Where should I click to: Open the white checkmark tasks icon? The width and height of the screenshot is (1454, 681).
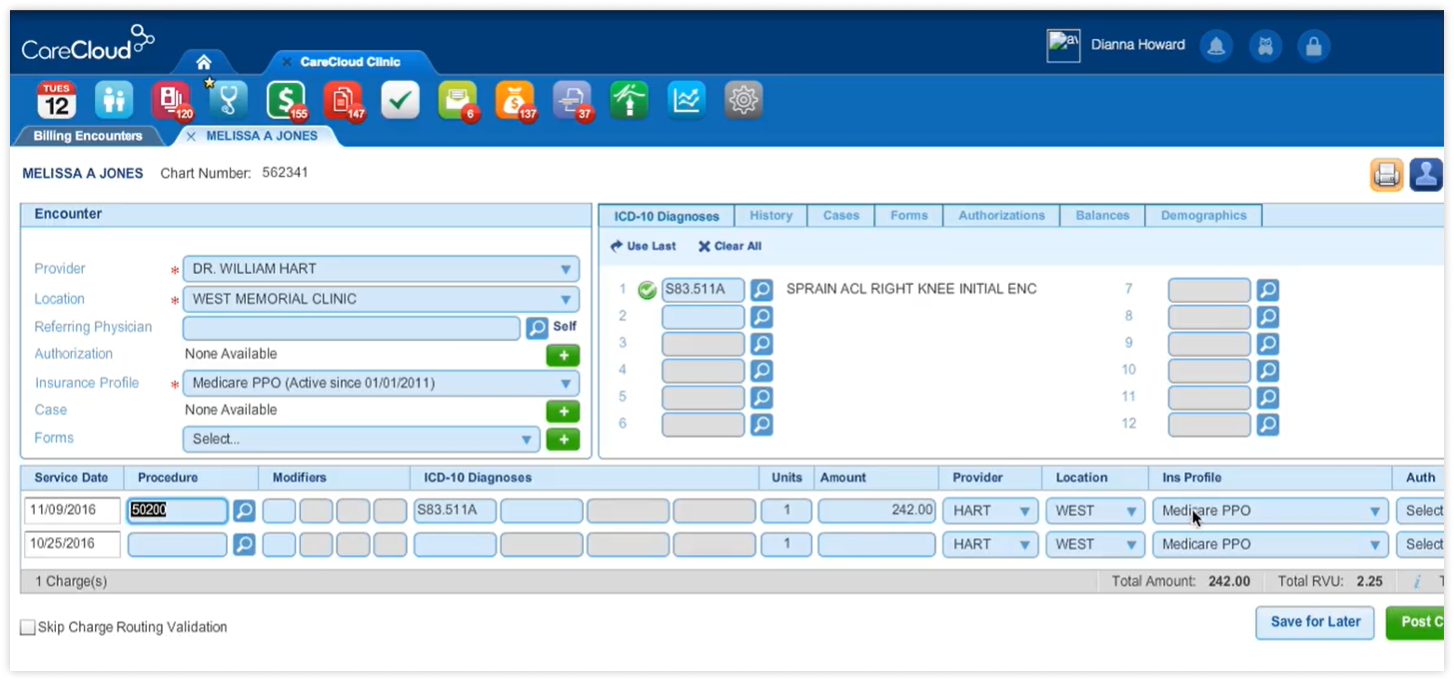click(x=401, y=100)
